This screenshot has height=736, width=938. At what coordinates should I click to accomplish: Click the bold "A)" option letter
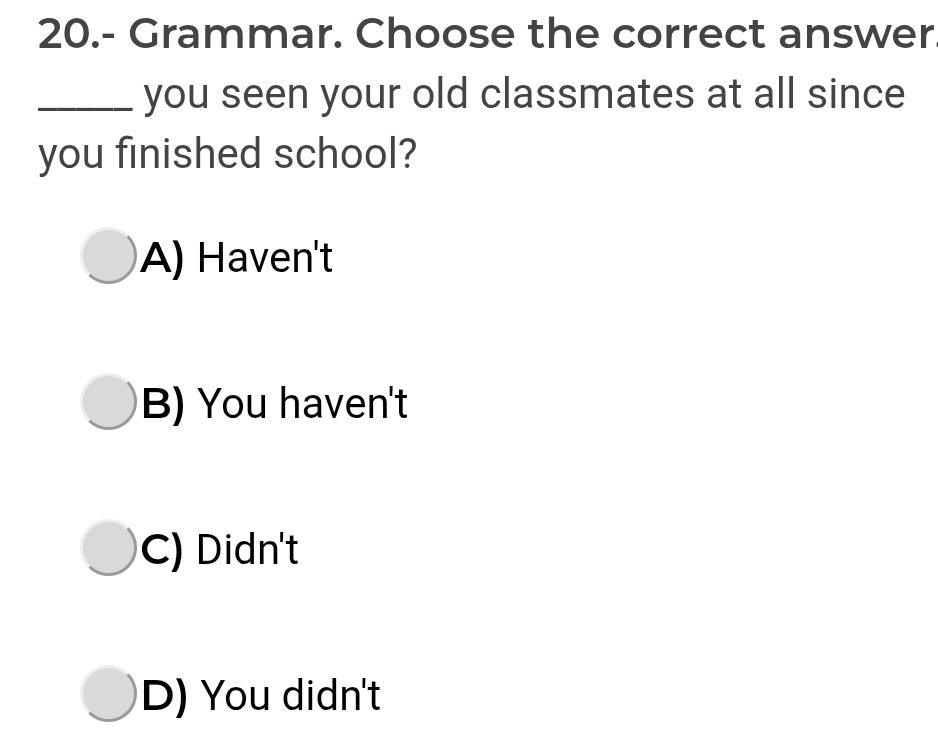[x=163, y=258]
